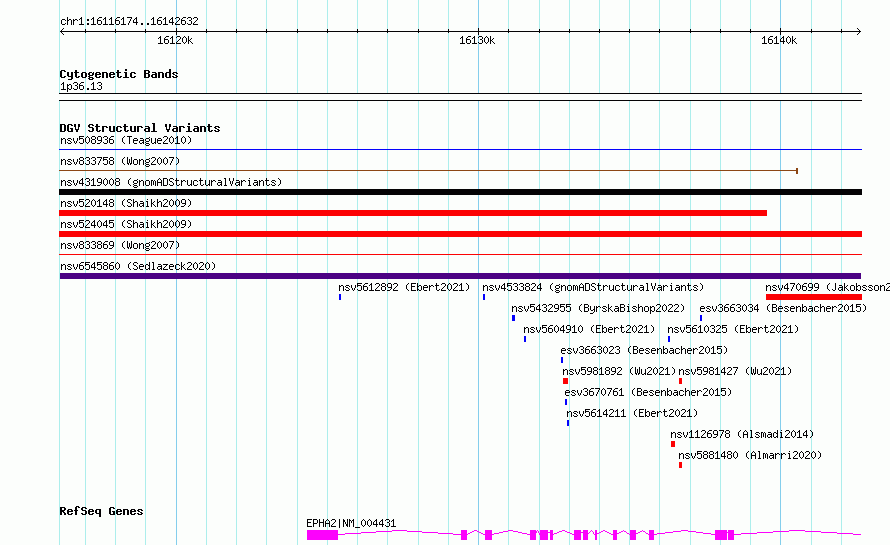Screen dimensions: 890x545
Task: Click the nsv5612892 (Ebert2021) variant label
Action: (x=404, y=287)
